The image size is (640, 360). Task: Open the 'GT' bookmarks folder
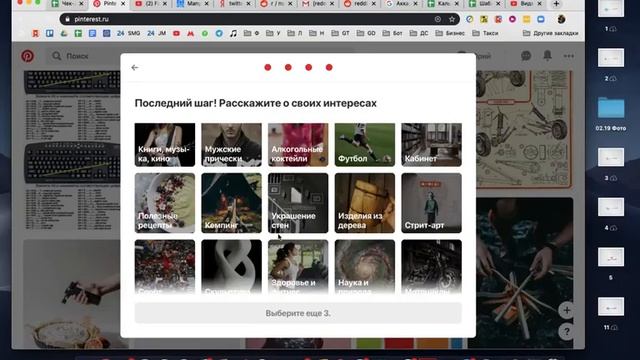tap(340, 33)
